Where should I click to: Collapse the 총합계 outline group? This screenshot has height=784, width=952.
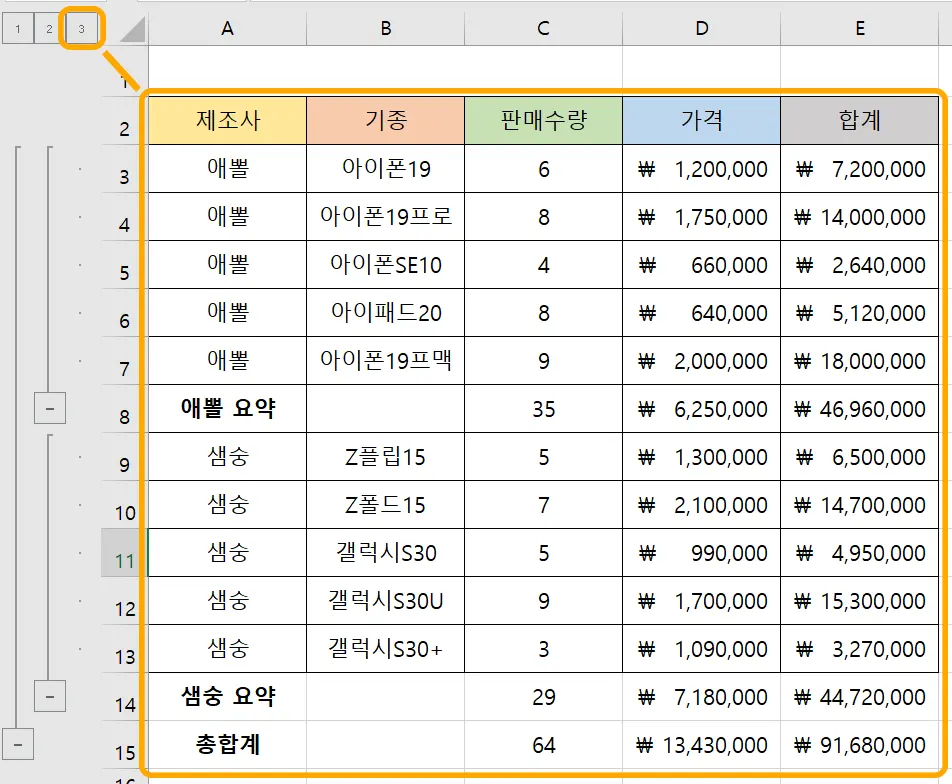[18, 745]
